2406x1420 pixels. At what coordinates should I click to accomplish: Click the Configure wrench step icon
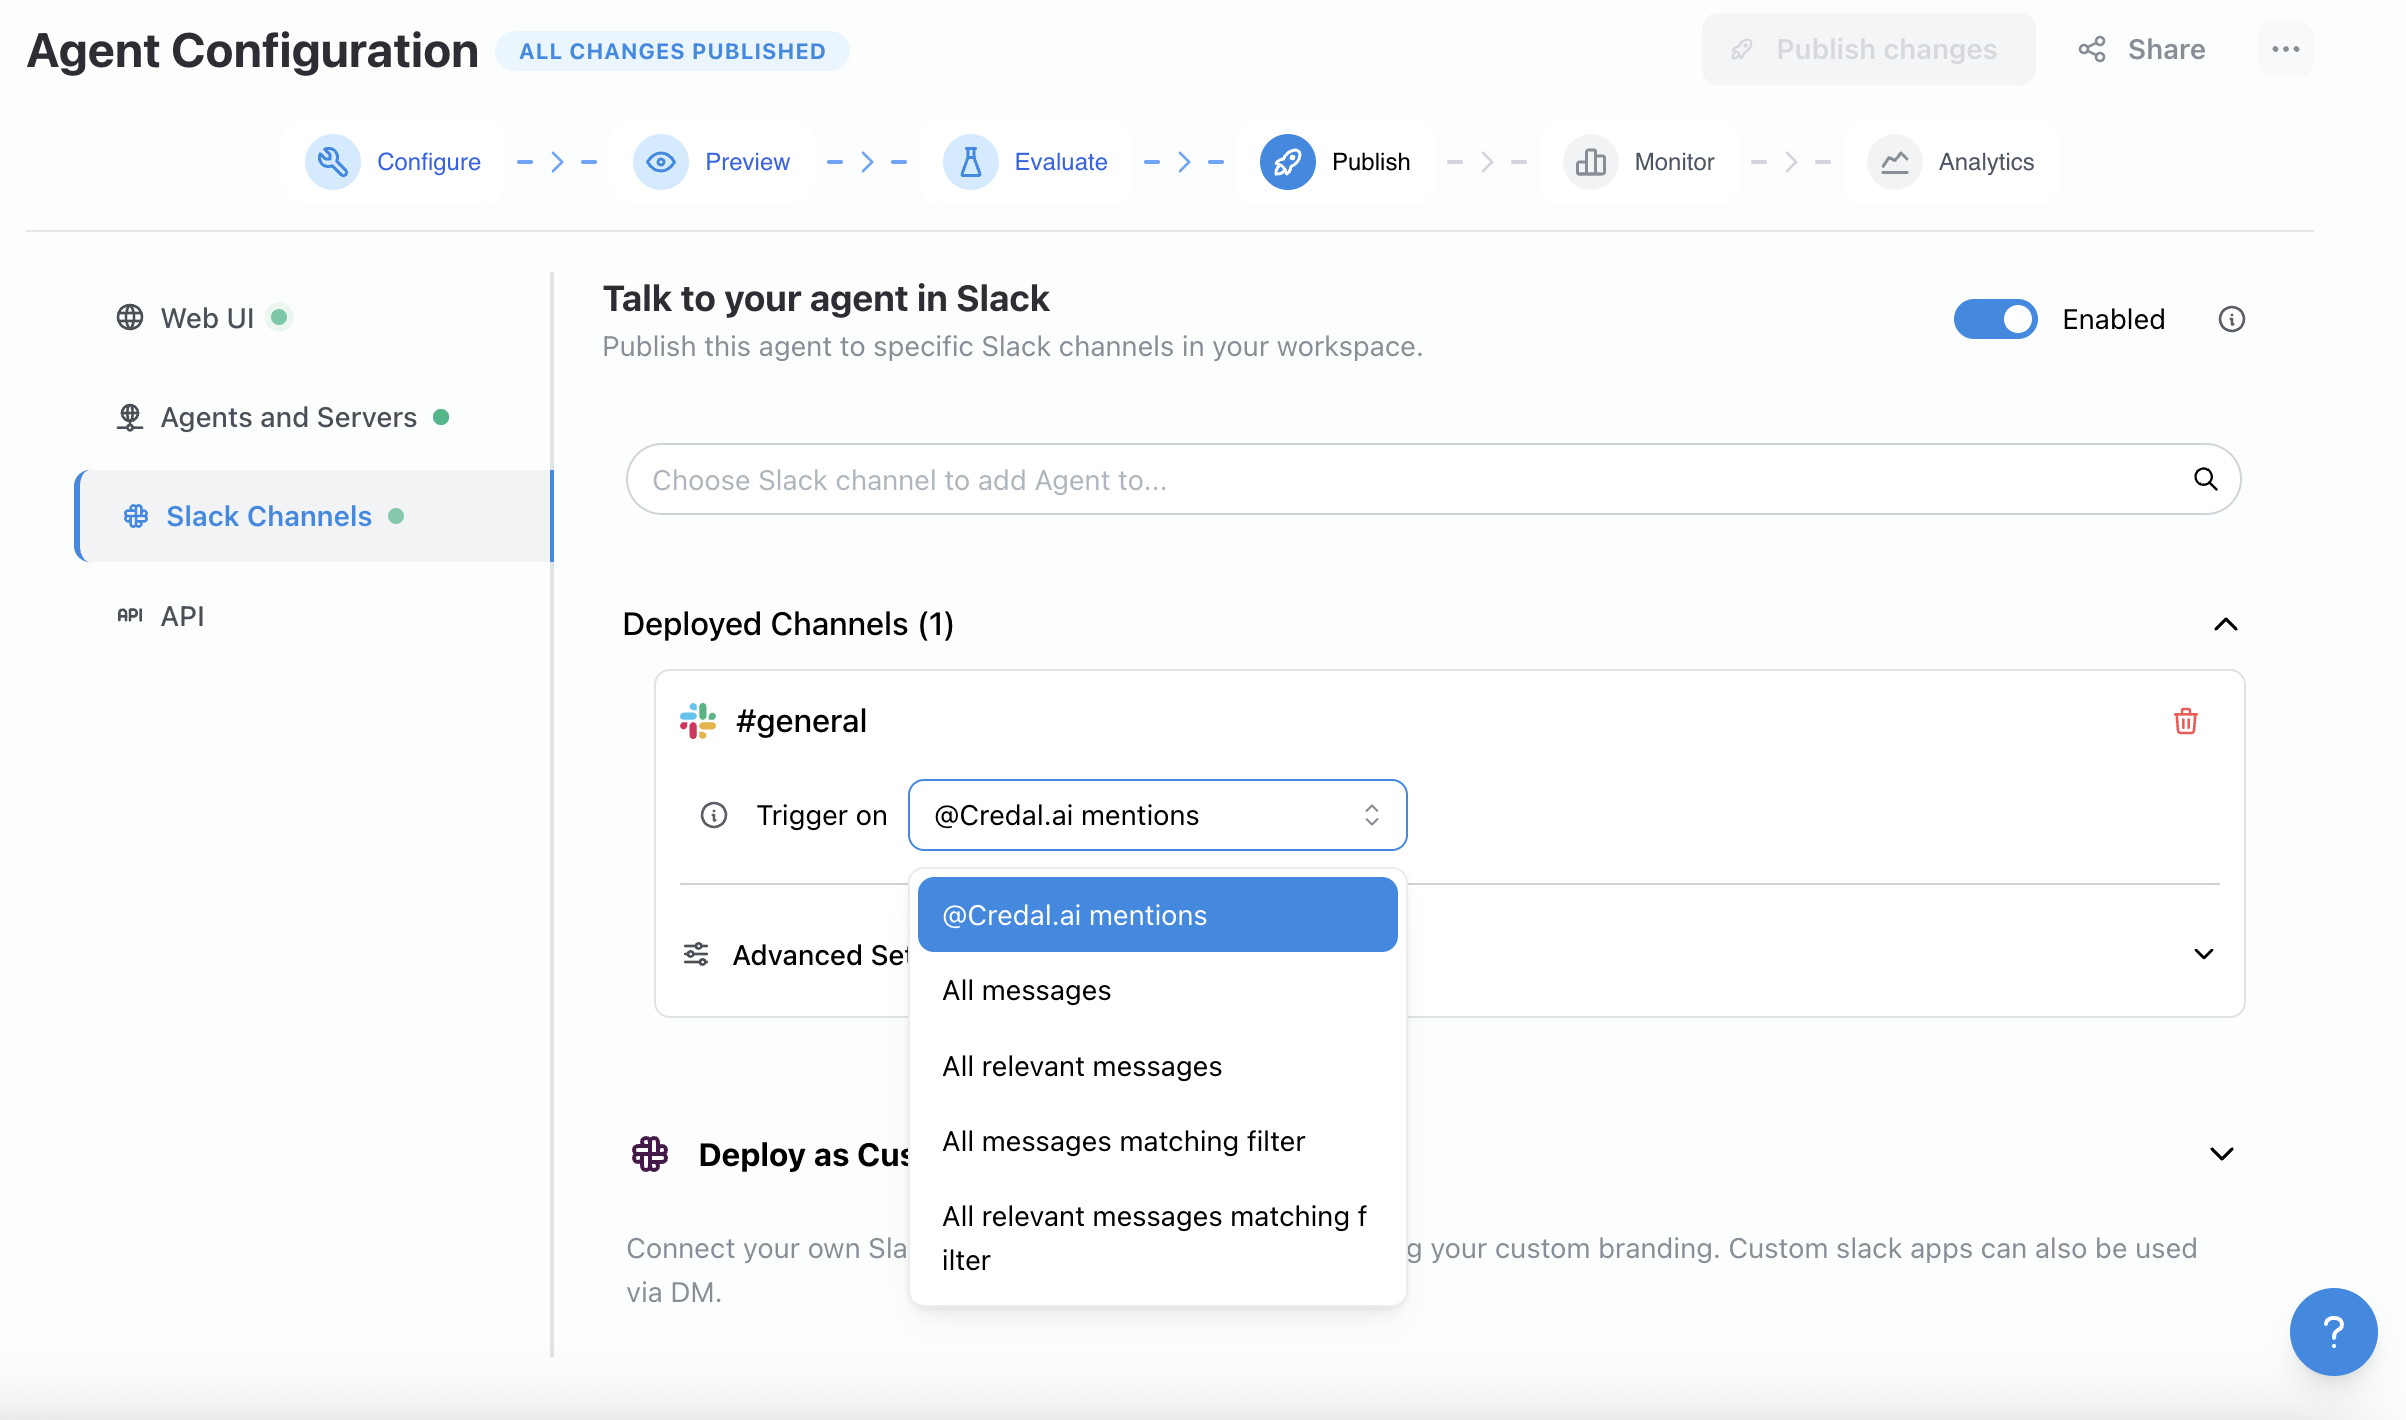coord(332,161)
